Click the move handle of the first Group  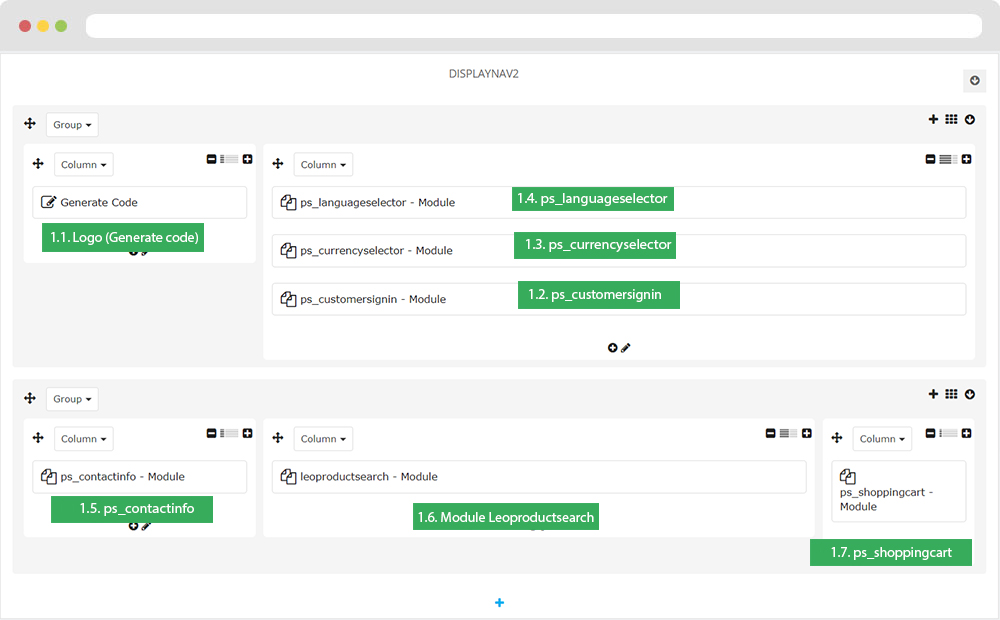[30, 124]
